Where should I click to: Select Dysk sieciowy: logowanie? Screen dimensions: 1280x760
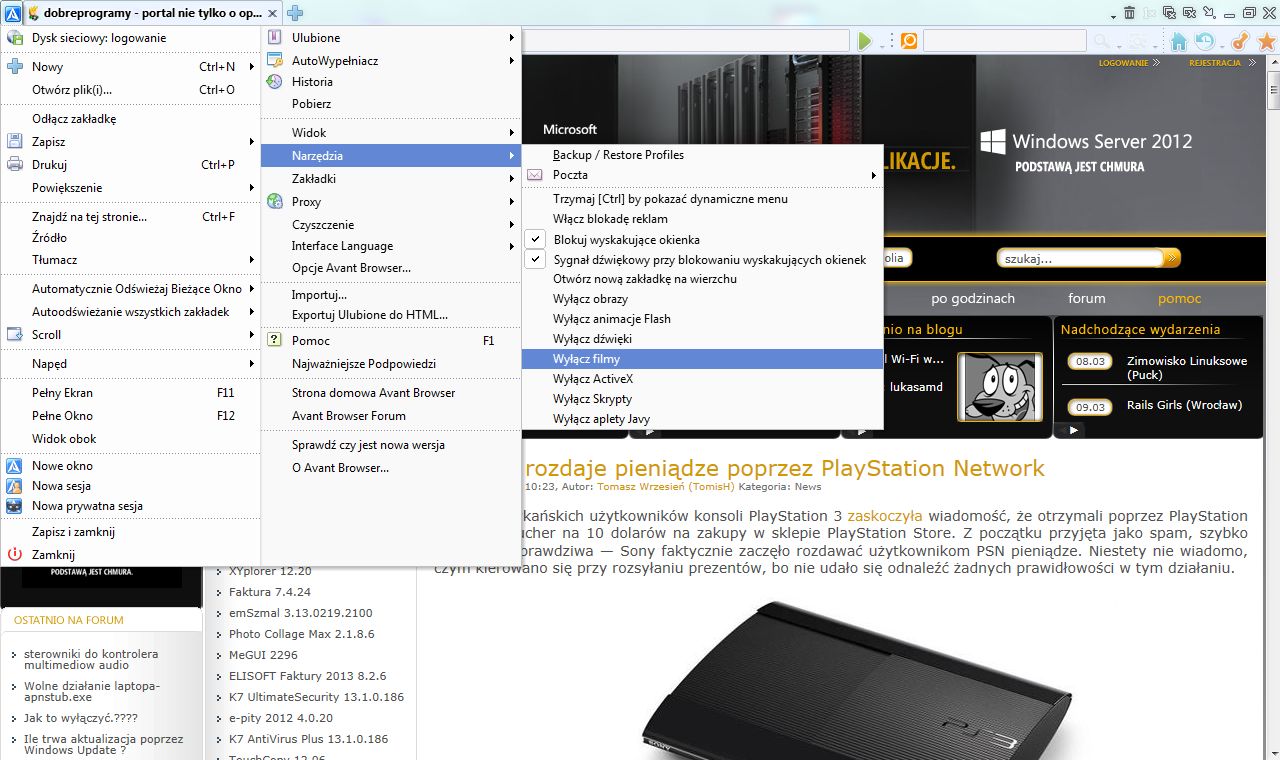[130, 38]
